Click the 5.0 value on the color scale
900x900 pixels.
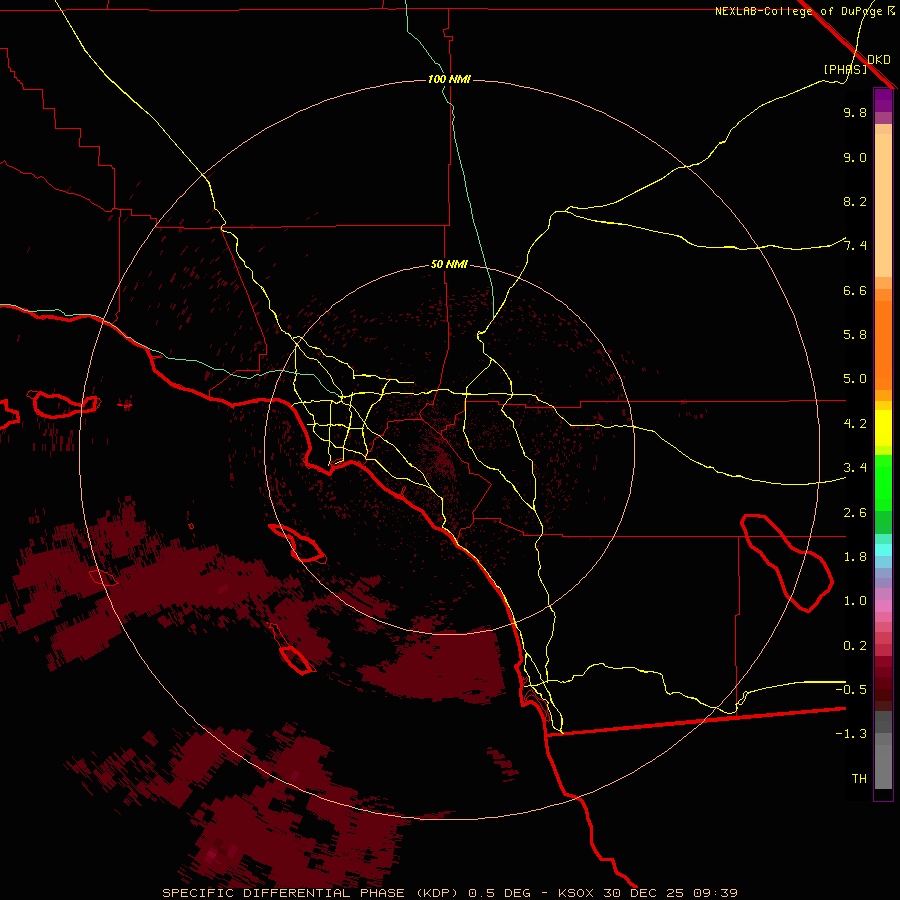click(x=855, y=379)
